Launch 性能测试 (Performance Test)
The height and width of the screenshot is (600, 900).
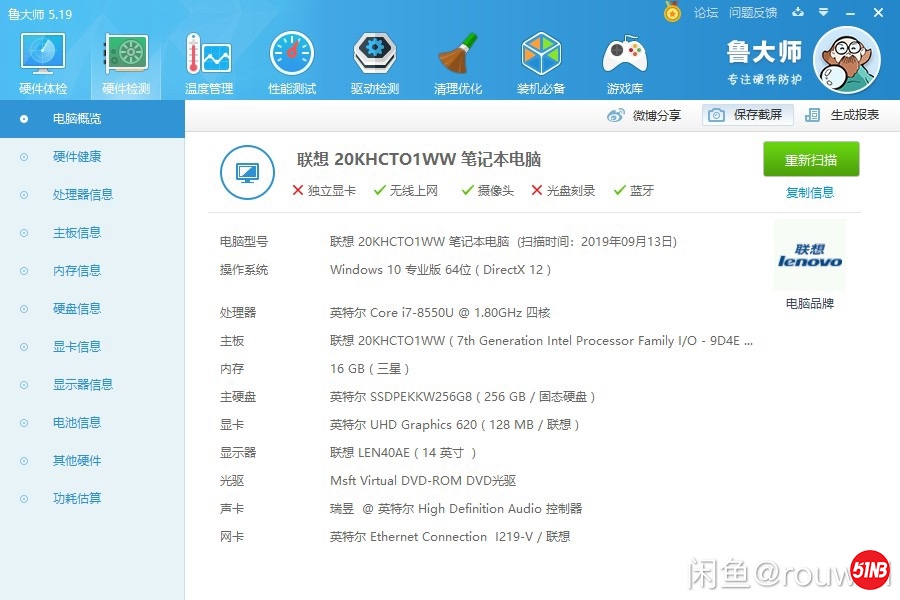coord(291,60)
